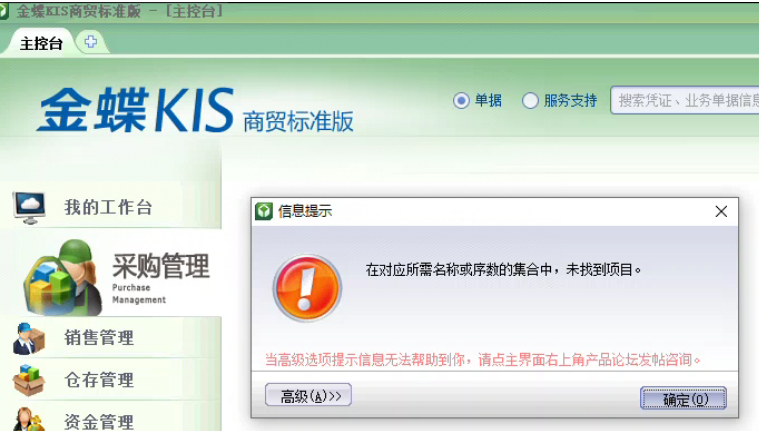Click the 金蝶KIS logo in header
Viewport: 759px width, 431px height.
135,110
